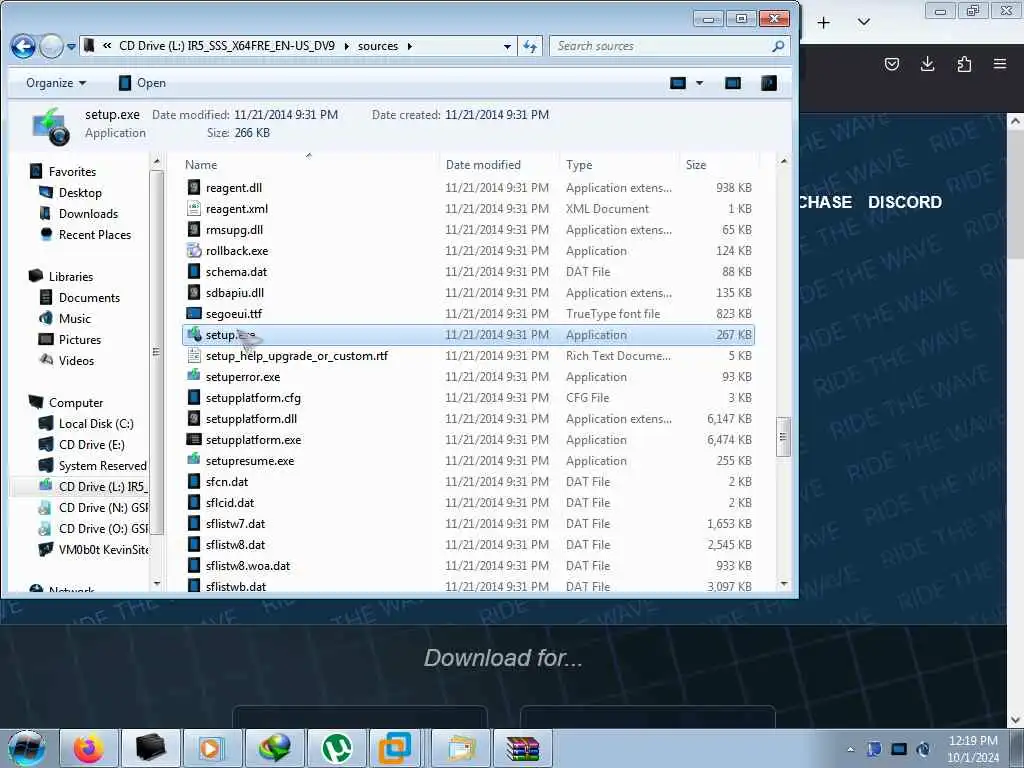Screen dimensions: 1024x768
Task: Click file list scroll down arrow
Action: point(784,584)
